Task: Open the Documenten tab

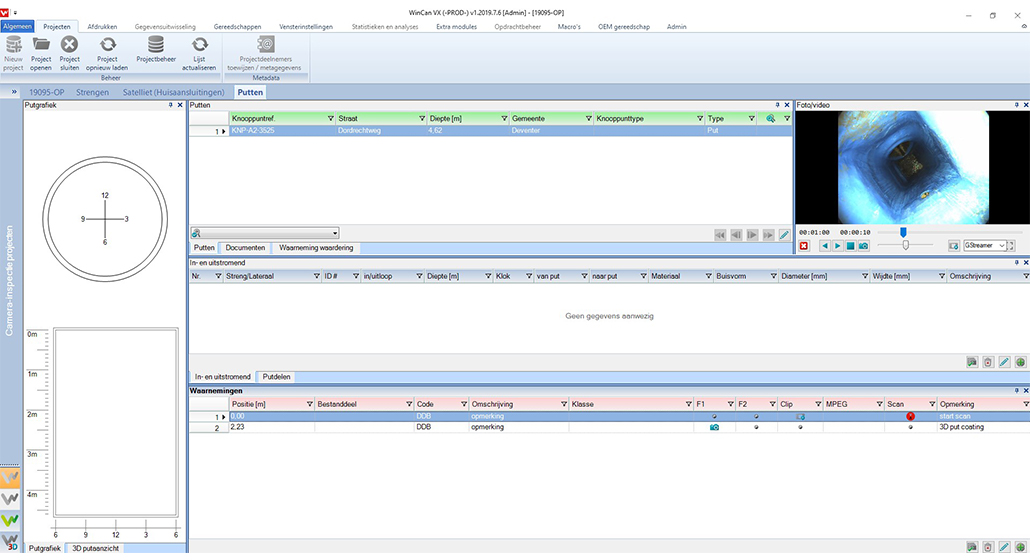Action: point(245,248)
